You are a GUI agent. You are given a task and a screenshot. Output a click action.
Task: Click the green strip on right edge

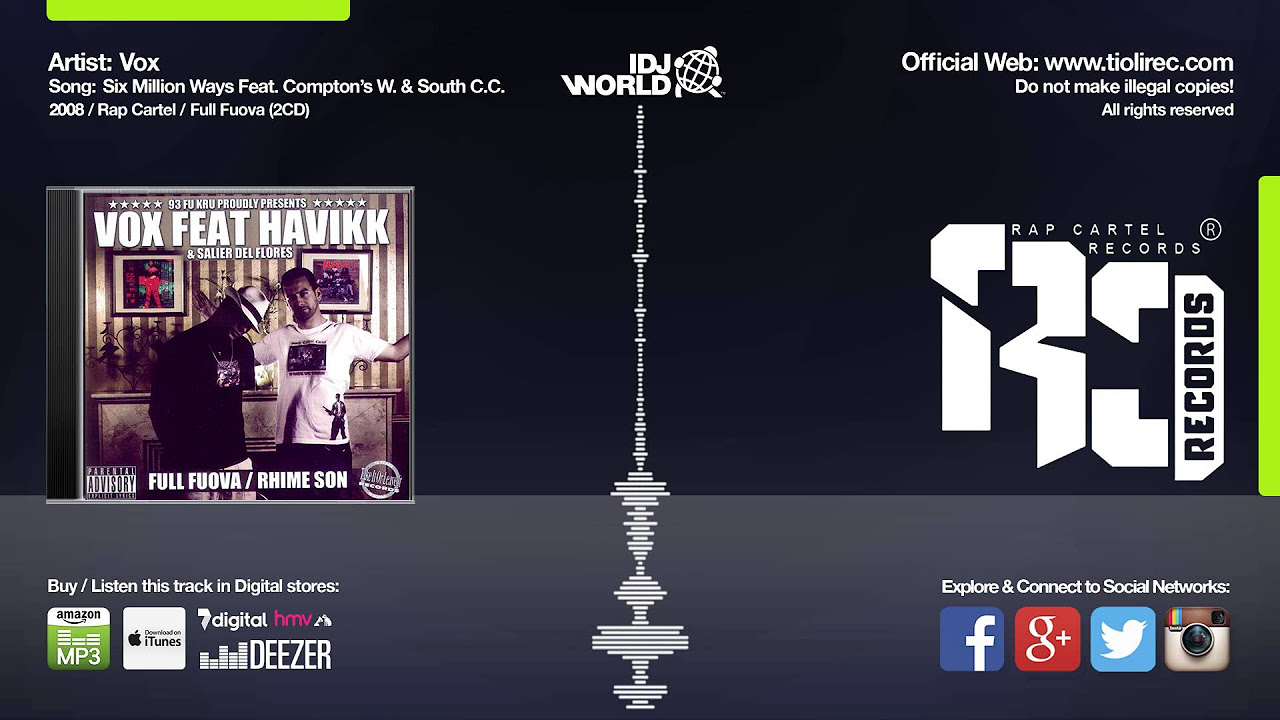(1269, 336)
